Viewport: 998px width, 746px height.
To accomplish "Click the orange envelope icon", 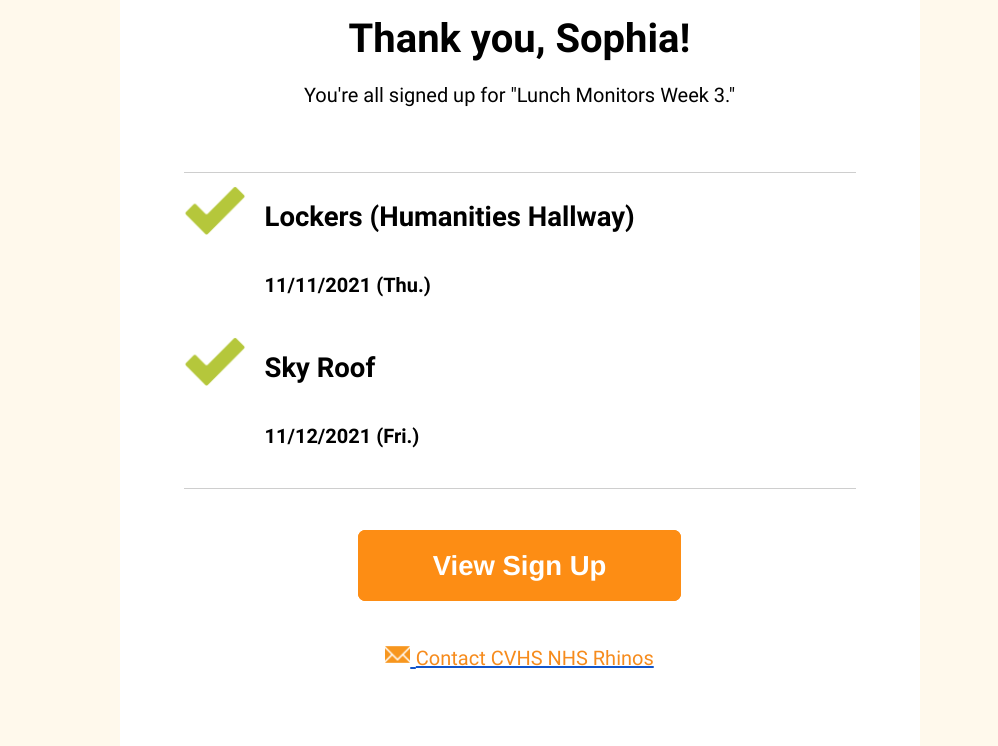I will 397,655.
